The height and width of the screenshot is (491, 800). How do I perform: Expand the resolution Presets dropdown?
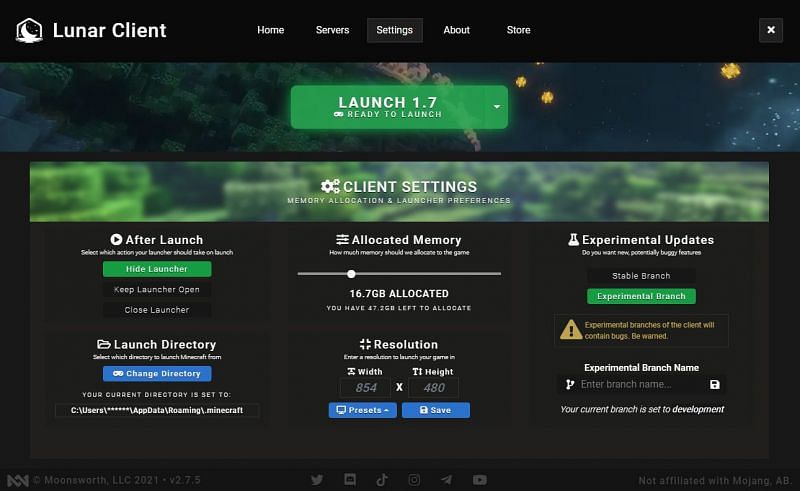(363, 410)
